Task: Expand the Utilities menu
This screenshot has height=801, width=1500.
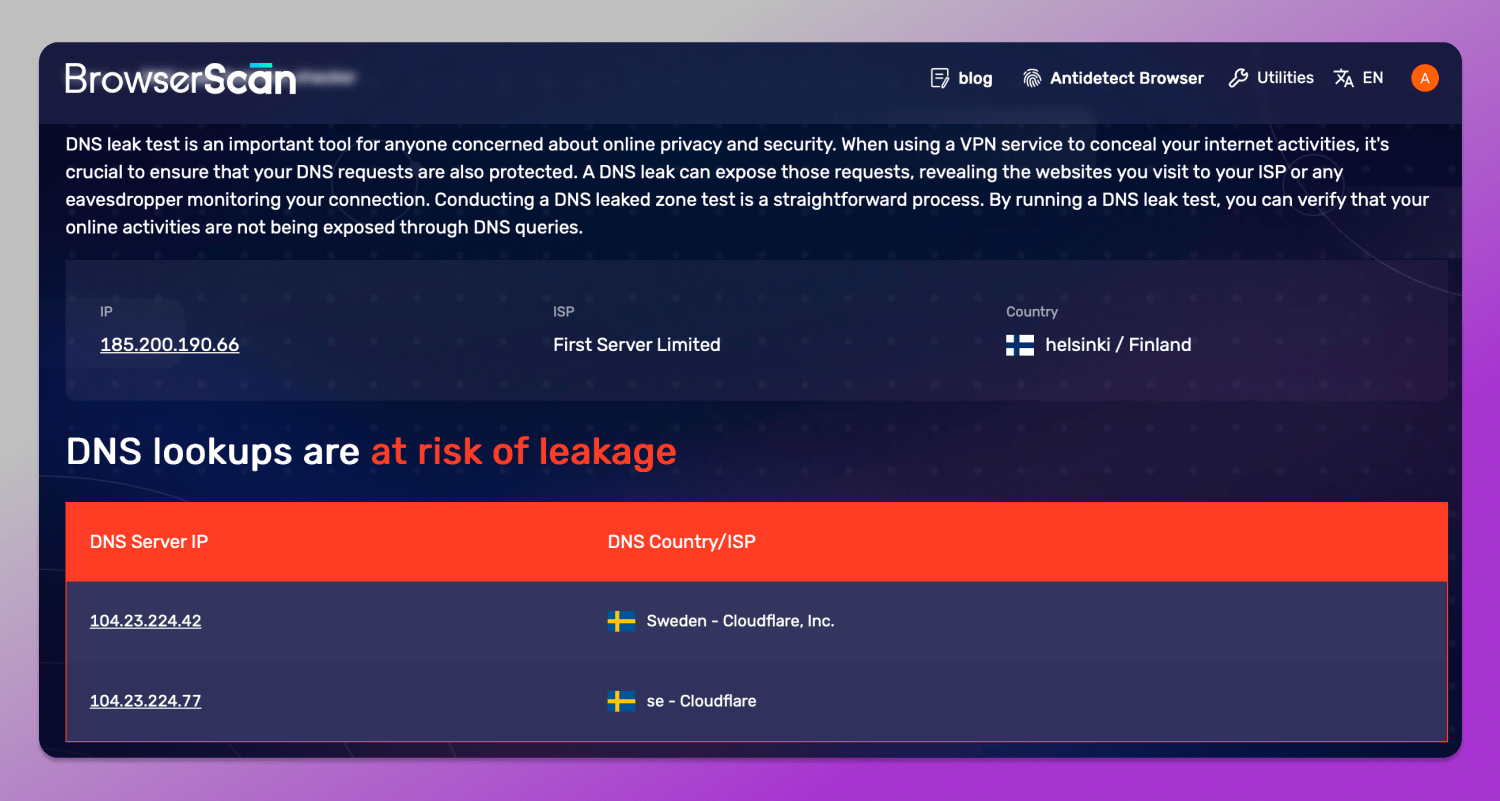Action: coord(1285,78)
